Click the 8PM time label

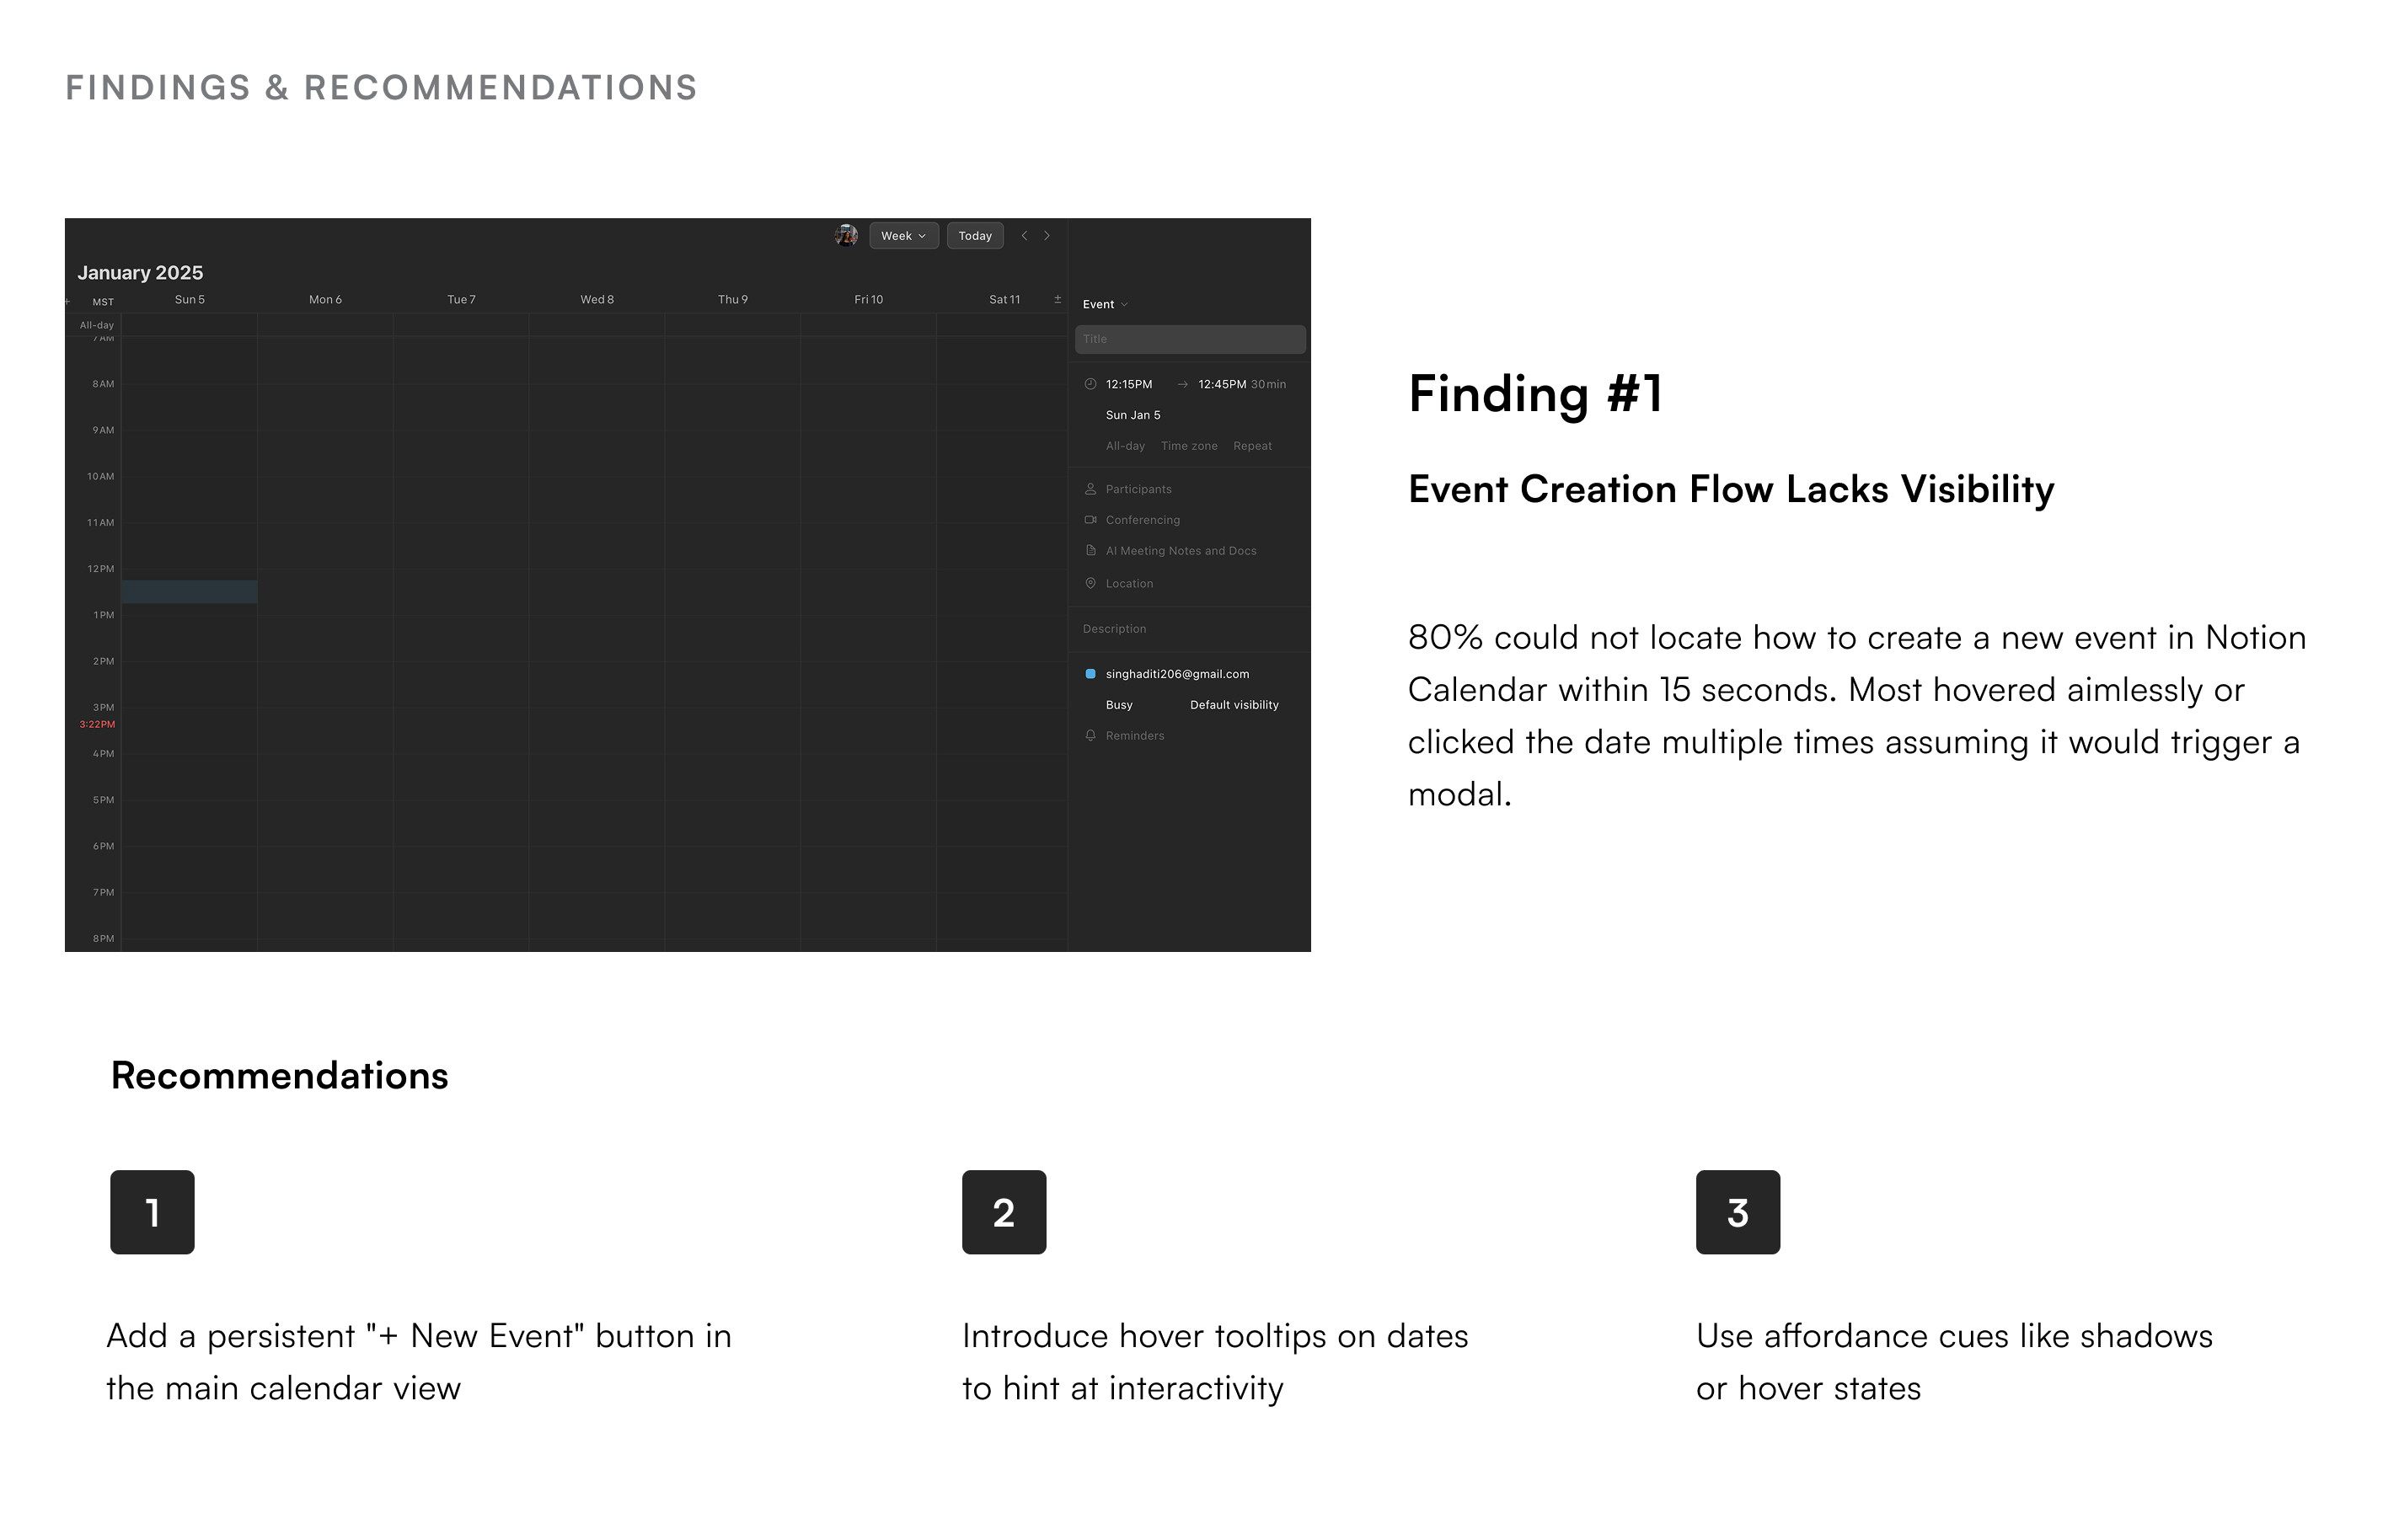[x=103, y=939]
